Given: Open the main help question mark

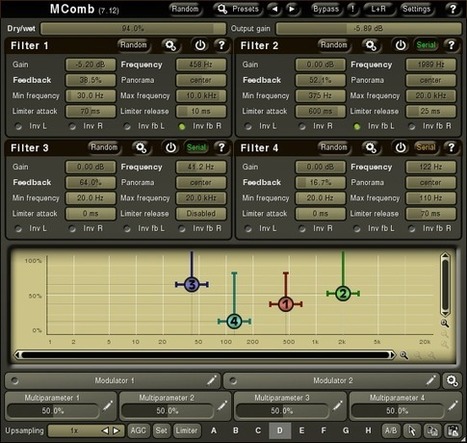Looking at the screenshot, I should click(x=453, y=9).
